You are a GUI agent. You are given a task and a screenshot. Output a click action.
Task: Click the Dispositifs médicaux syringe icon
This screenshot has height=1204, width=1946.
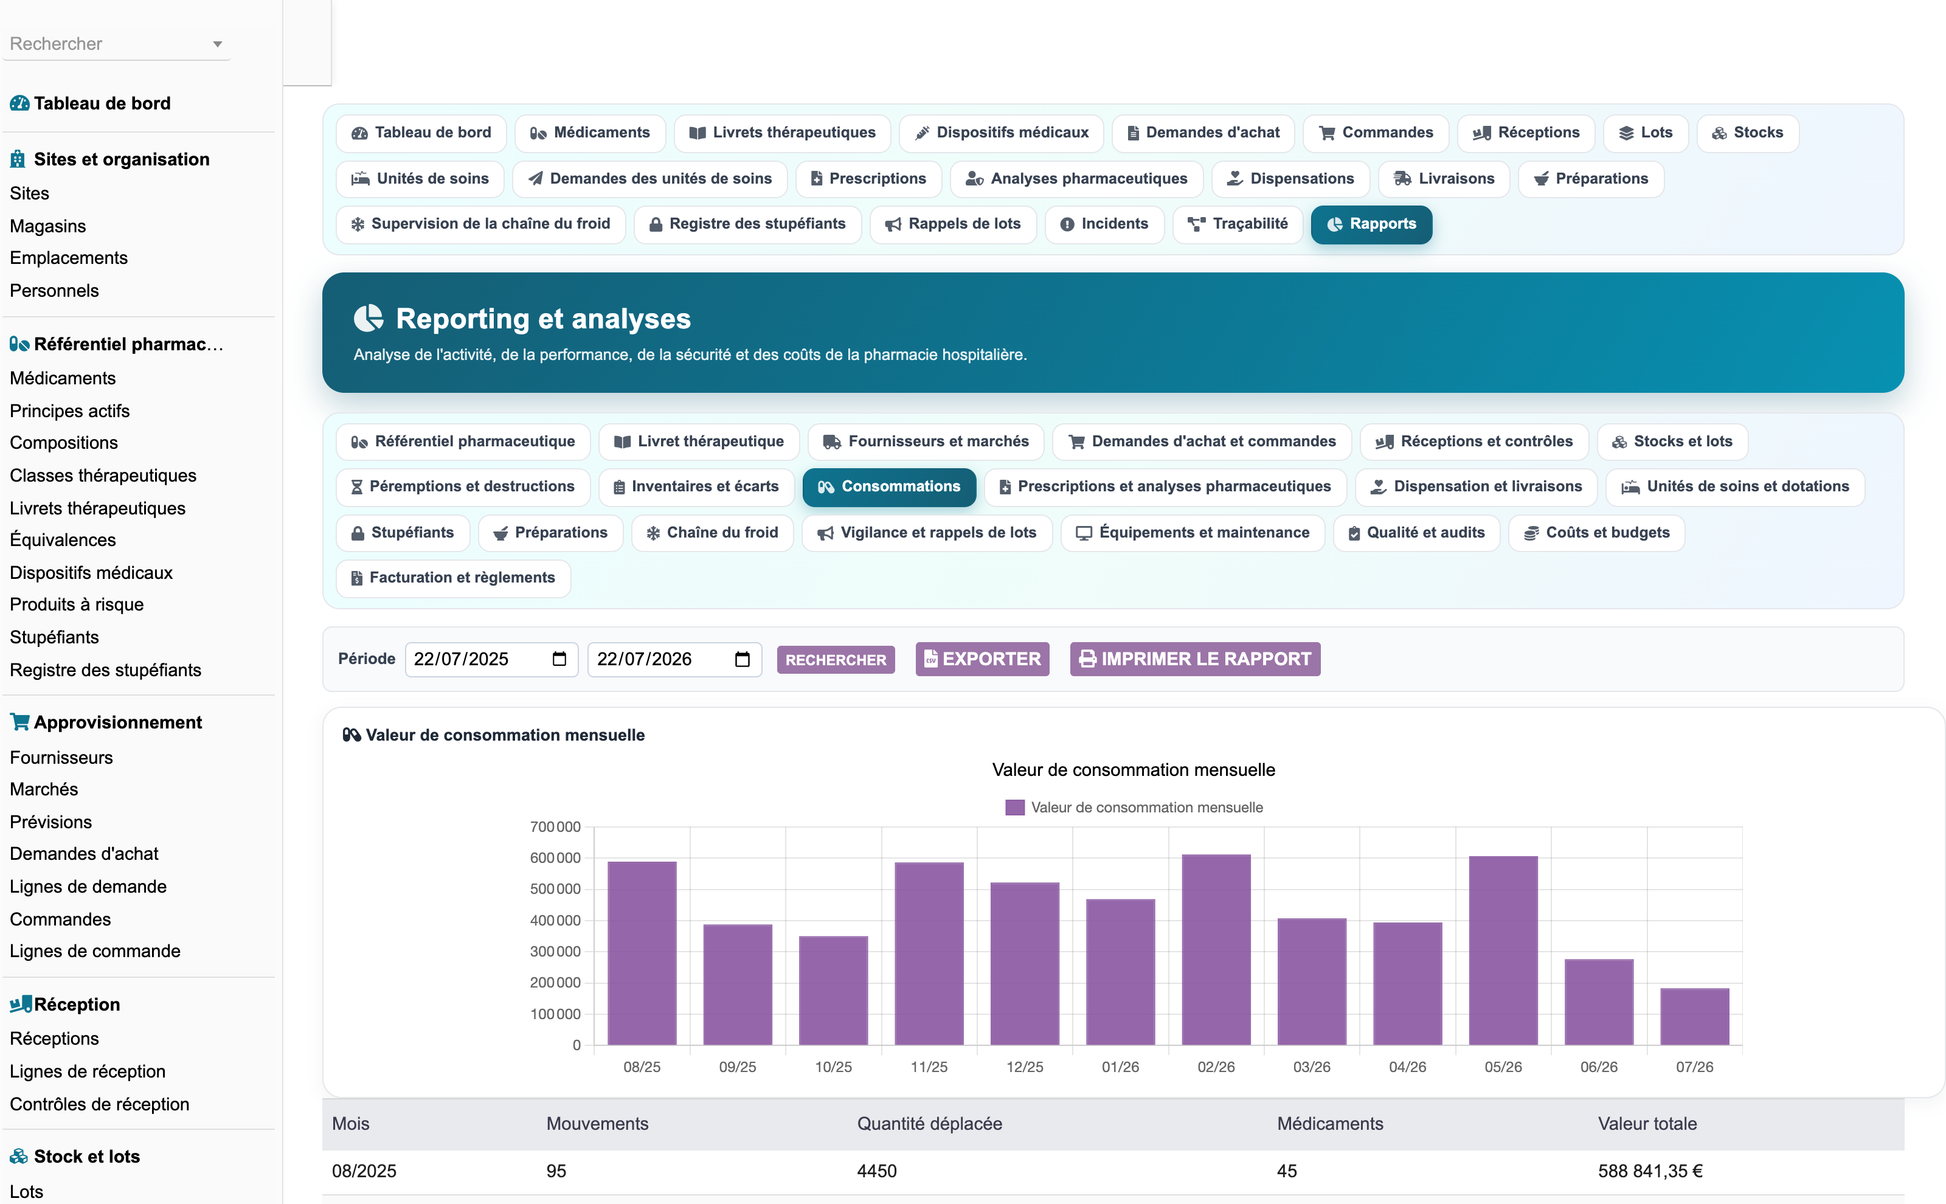(x=922, y=133)
